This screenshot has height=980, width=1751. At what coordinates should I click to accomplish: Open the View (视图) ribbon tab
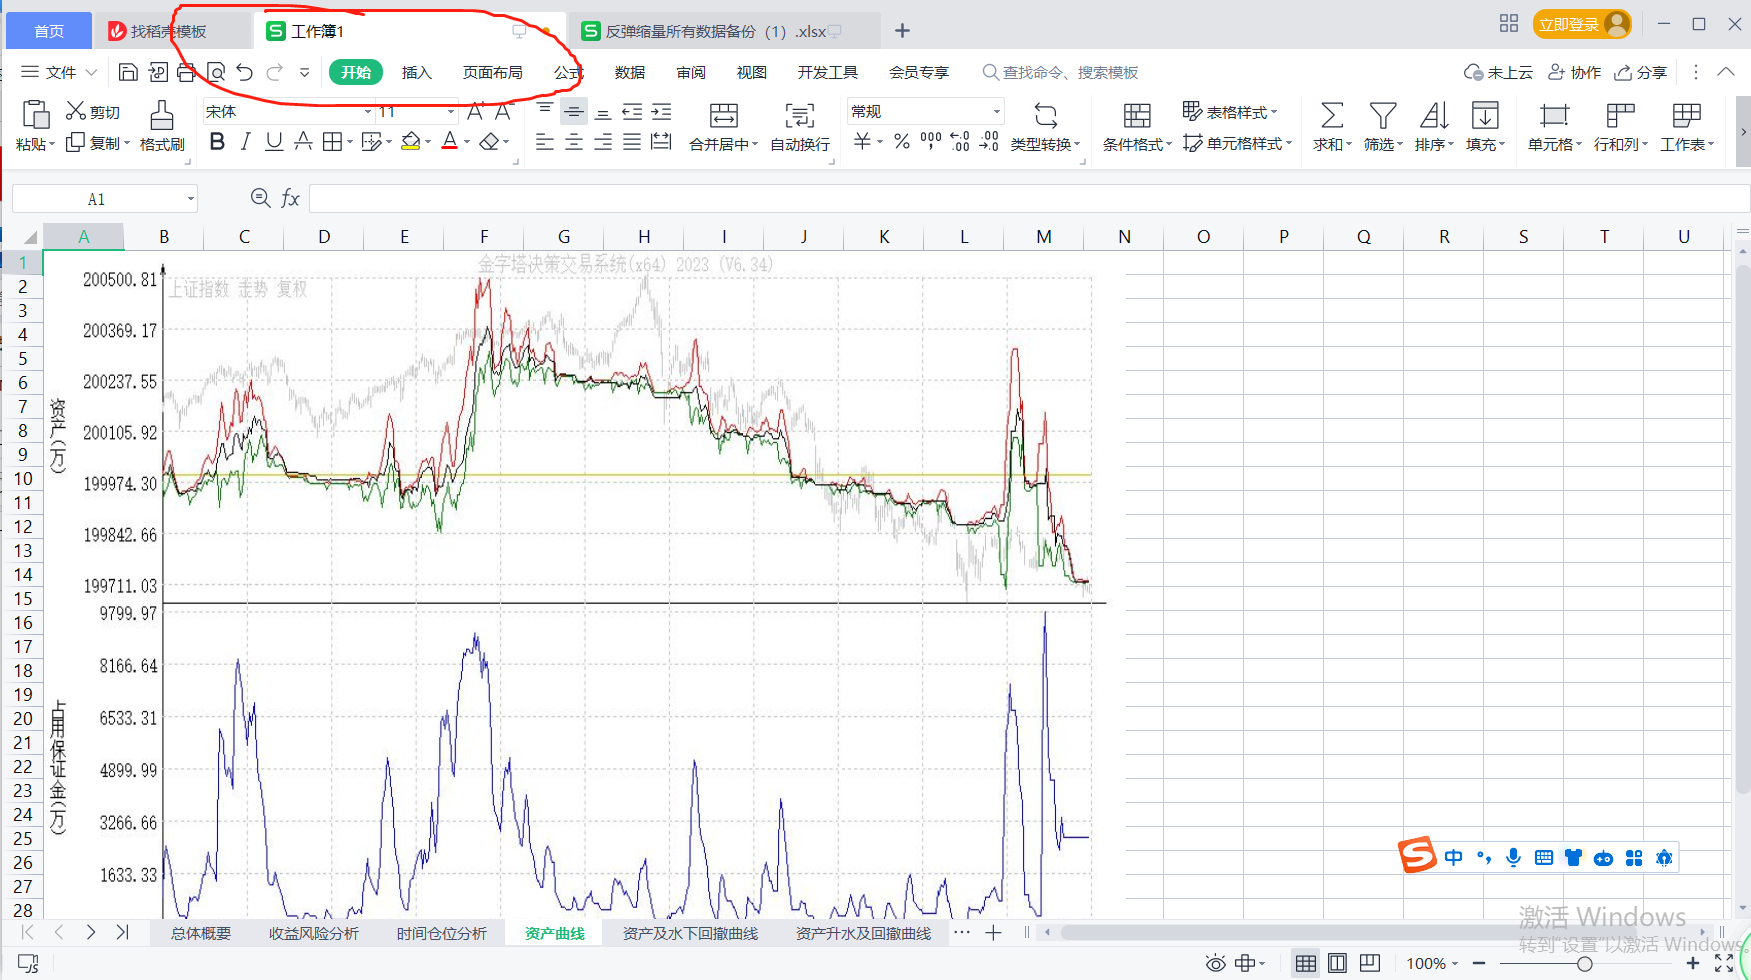click(752, 72)
